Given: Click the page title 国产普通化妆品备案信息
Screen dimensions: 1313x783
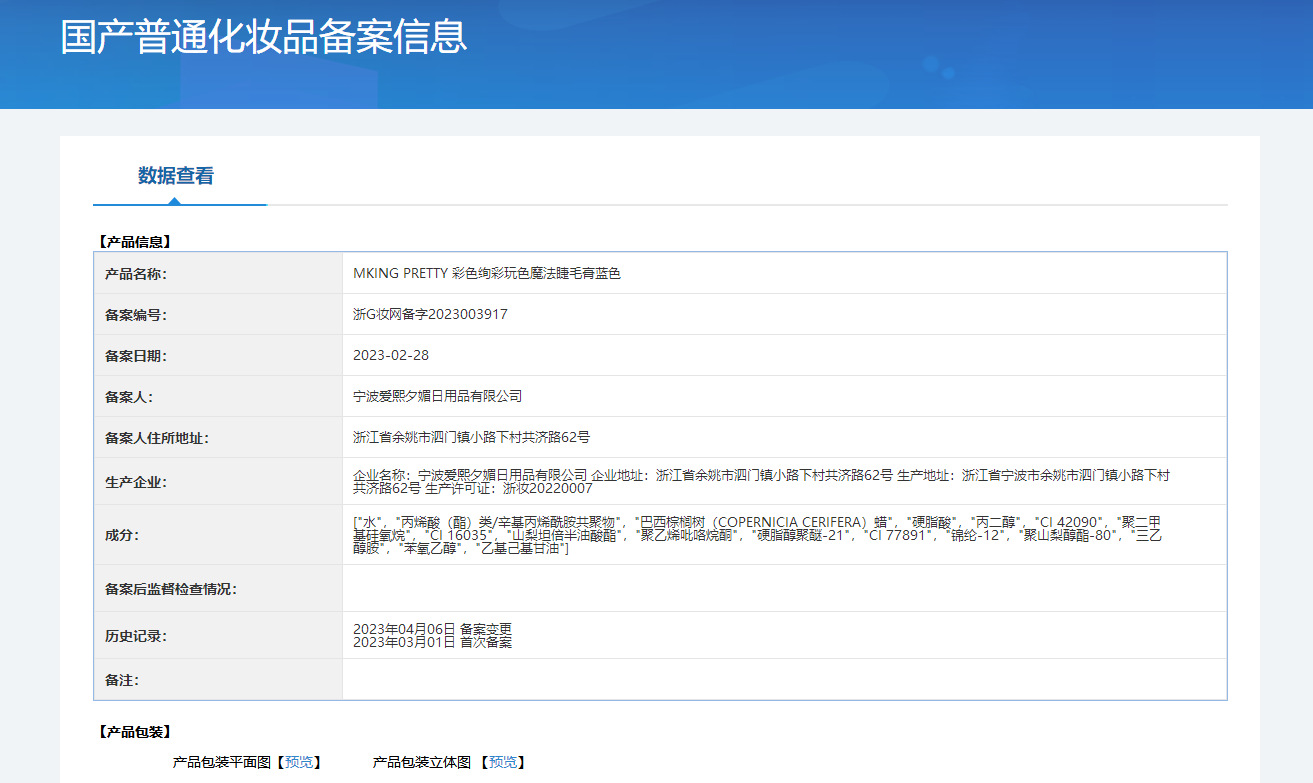Looking at the screenshot, I should click(x=264, y=36).
